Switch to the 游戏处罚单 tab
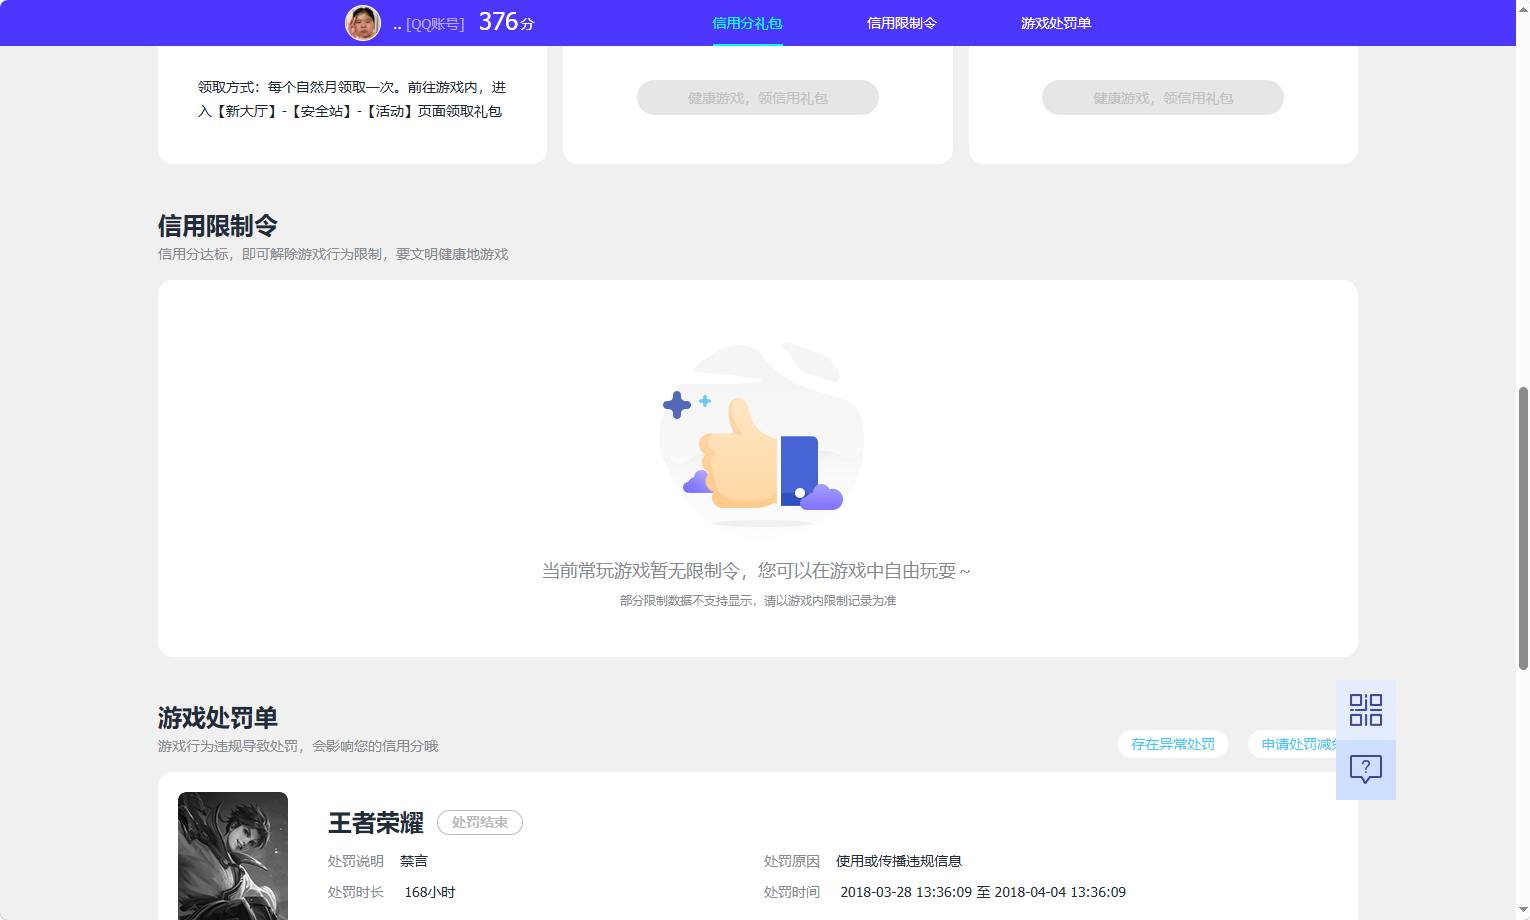Screen dimensions: 1530x920 (x=1056, y=23)
